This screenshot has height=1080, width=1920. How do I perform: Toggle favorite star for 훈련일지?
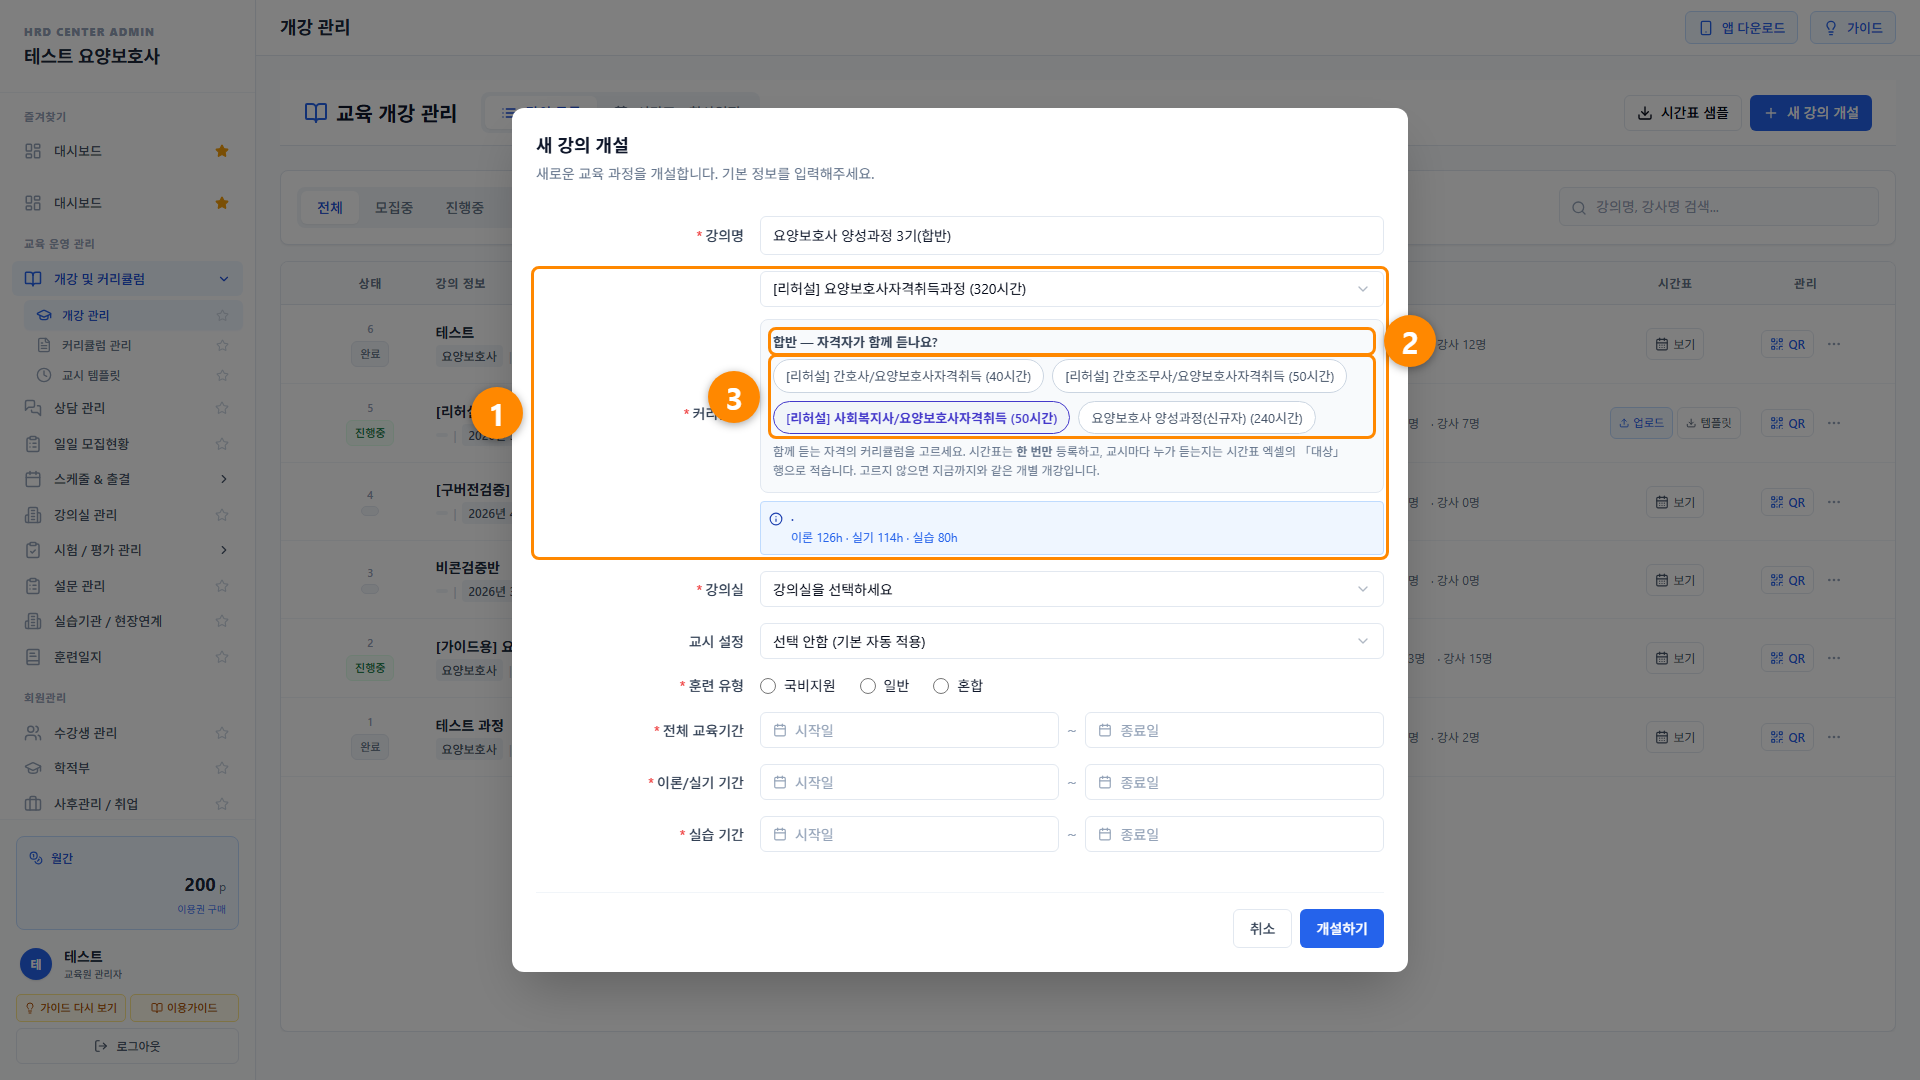222,657
